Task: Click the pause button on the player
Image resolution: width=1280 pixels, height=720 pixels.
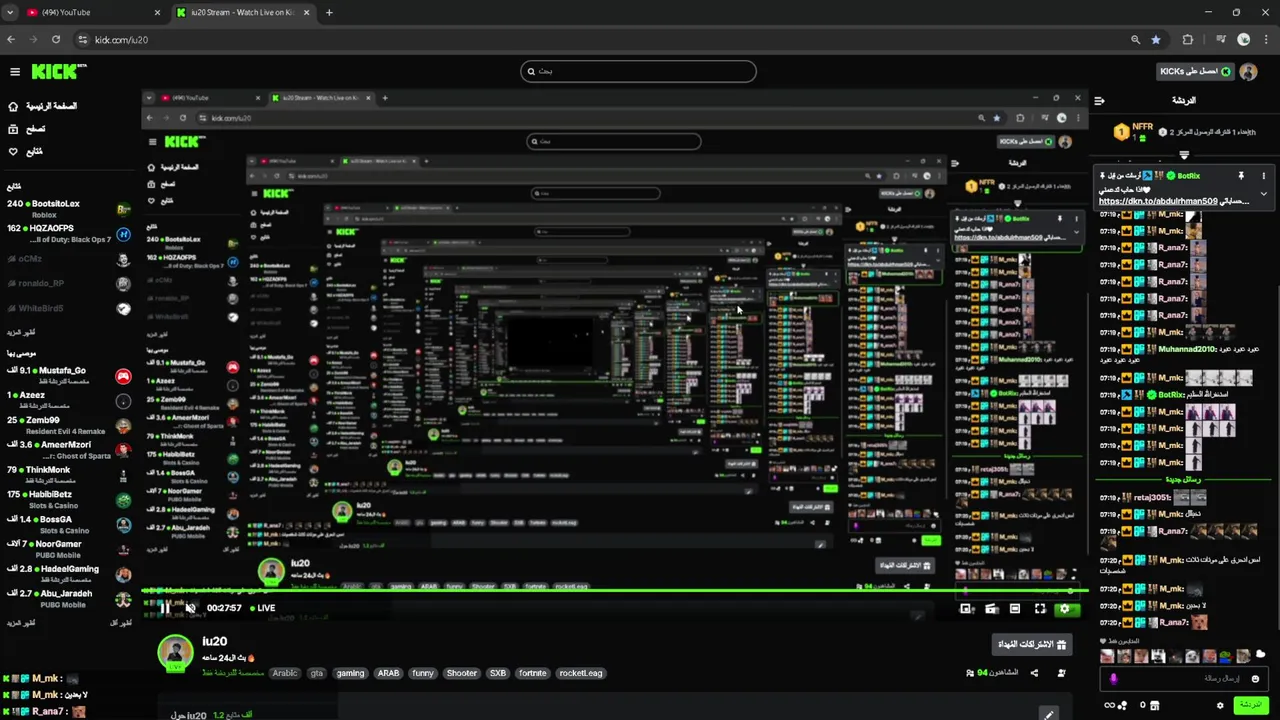Action: (166, 608)
